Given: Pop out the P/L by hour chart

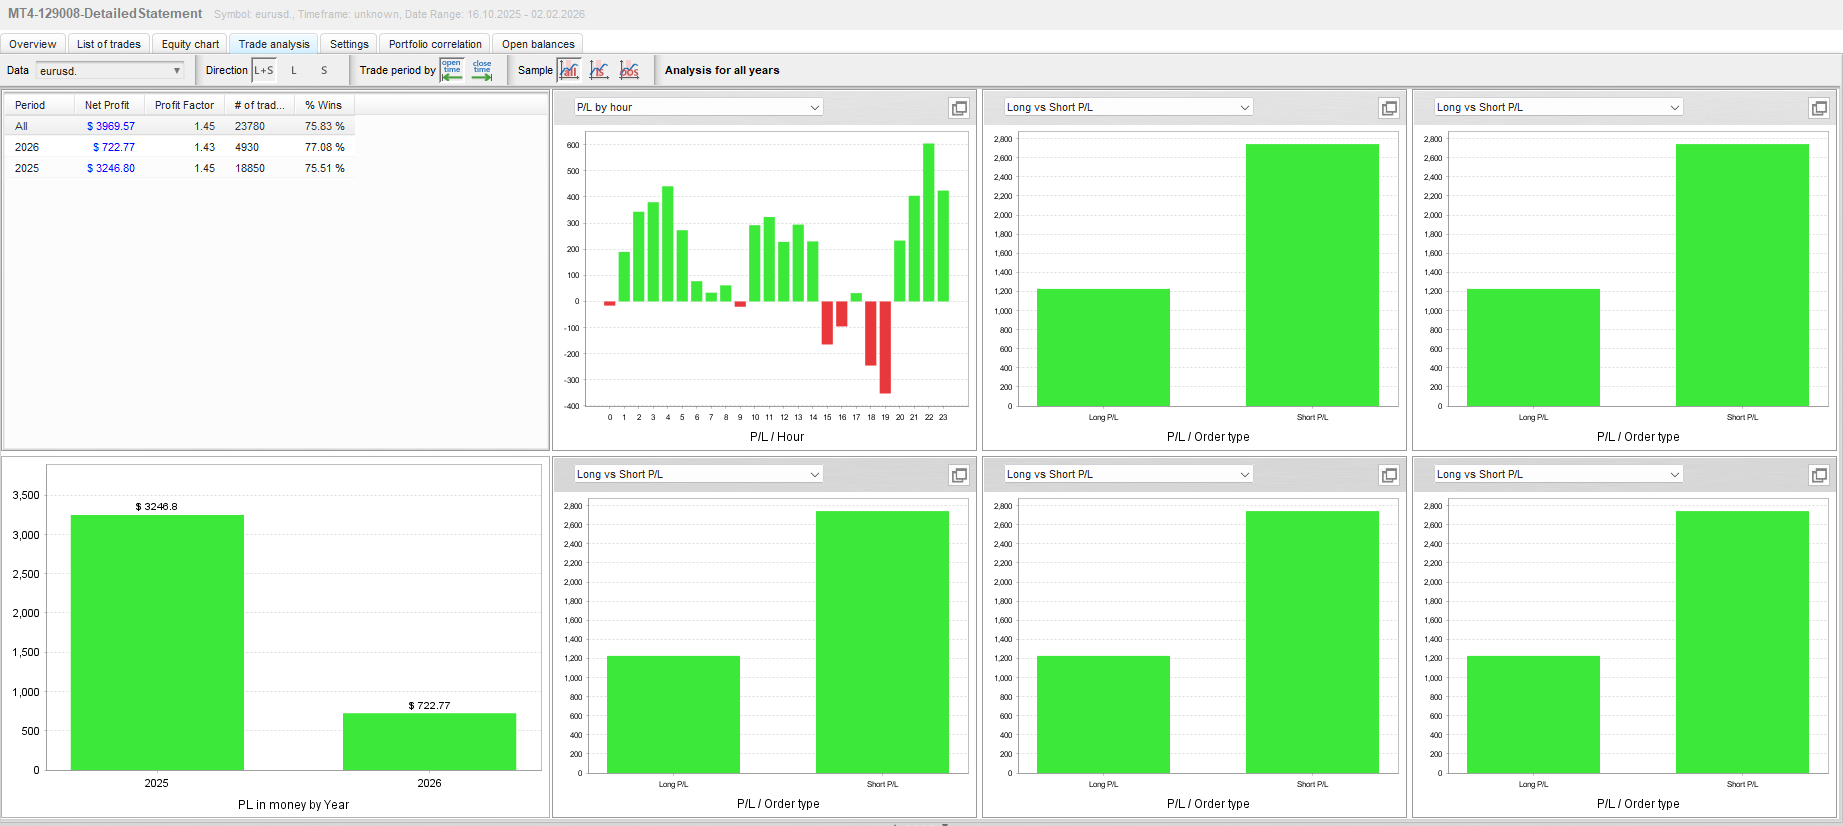Looking at the screenshot, I should tap(959, 108).
